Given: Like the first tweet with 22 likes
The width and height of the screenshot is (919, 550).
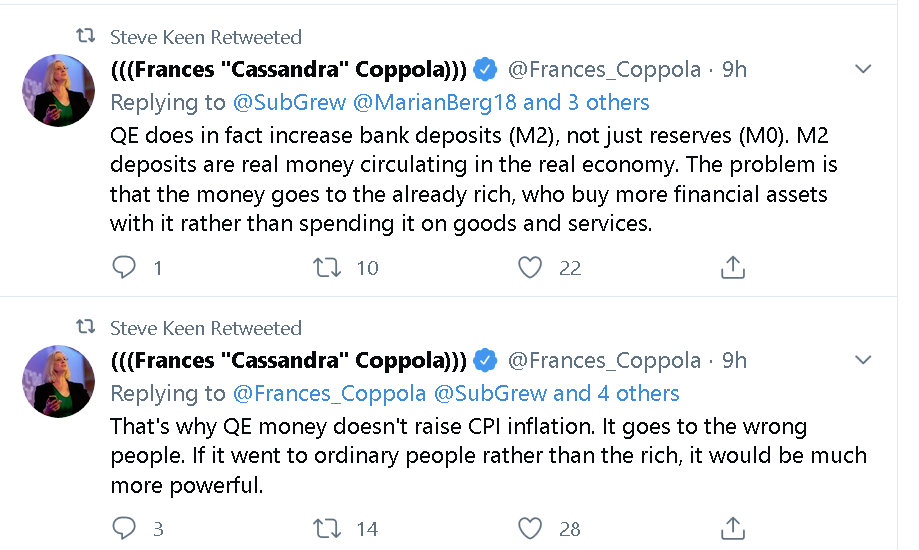Looking at the screenshot, I should (x=530, y=267).
